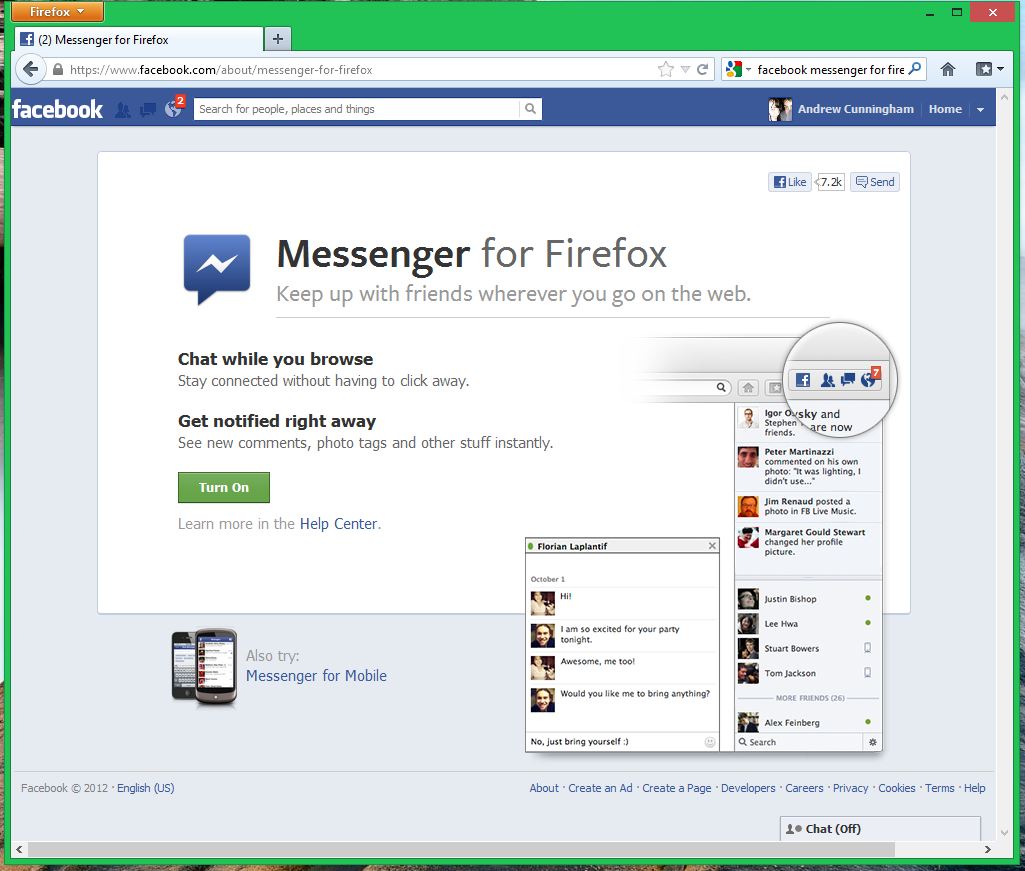This screenshot has width=1025, height=871.
Task: Click the Chat while you browse heading
Action: [275, 359]
